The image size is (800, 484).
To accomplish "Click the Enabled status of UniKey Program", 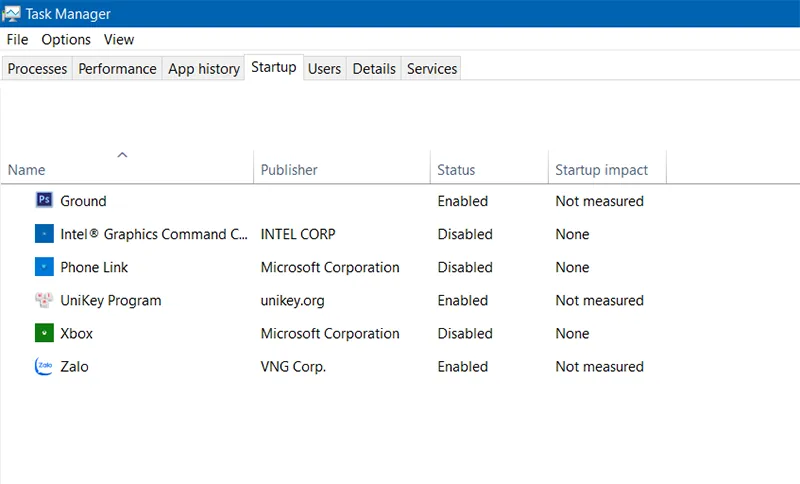I will pyautogui.click(x=463, y=300).
